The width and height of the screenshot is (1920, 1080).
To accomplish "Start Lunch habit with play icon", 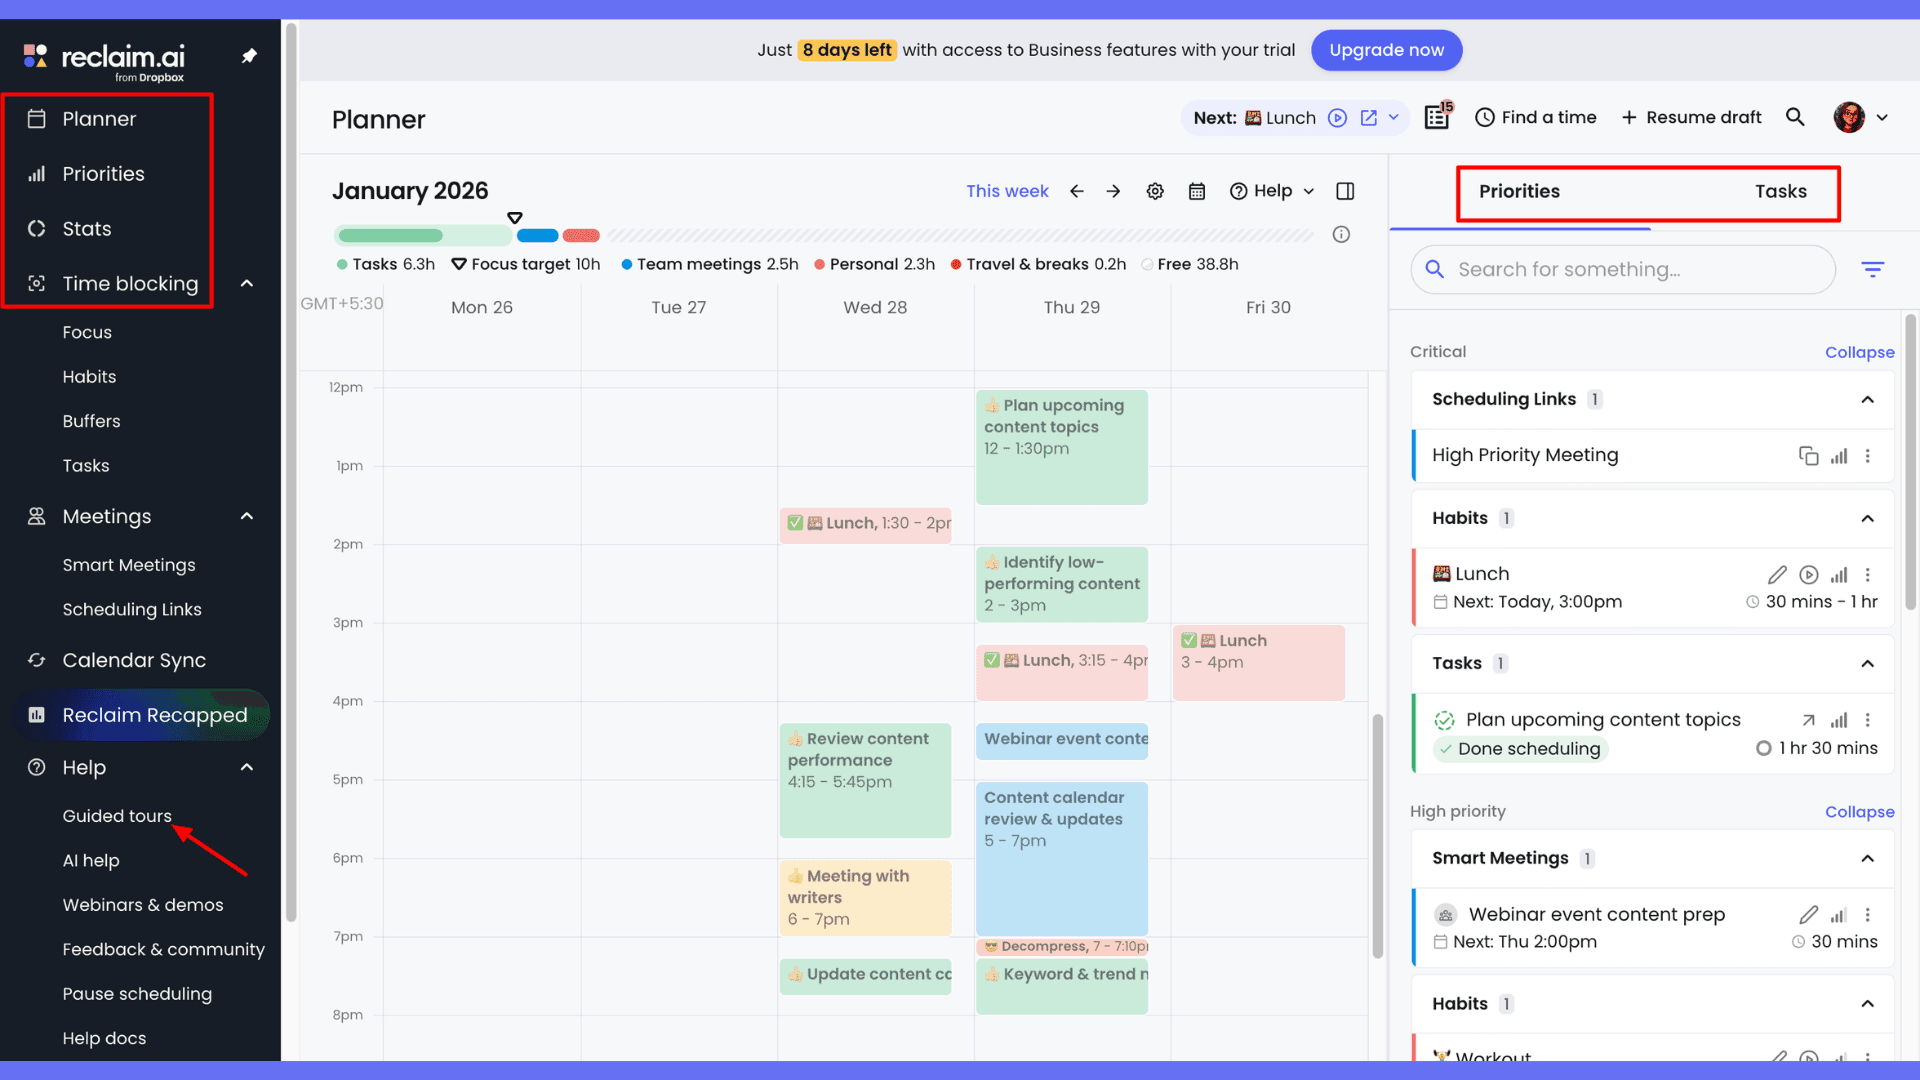I will [1808, 575].
